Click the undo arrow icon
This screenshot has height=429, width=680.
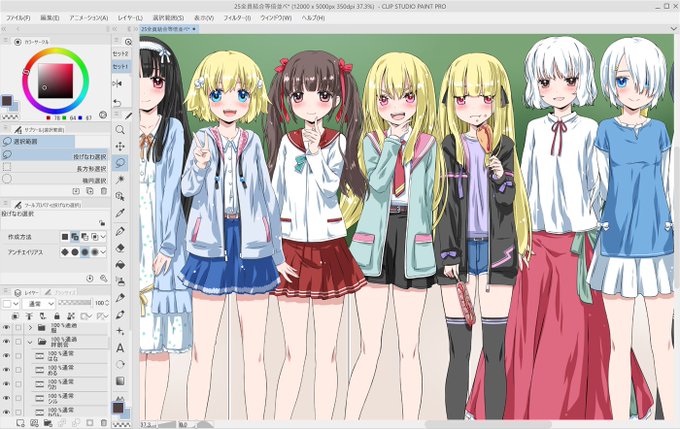click(117, 103)
